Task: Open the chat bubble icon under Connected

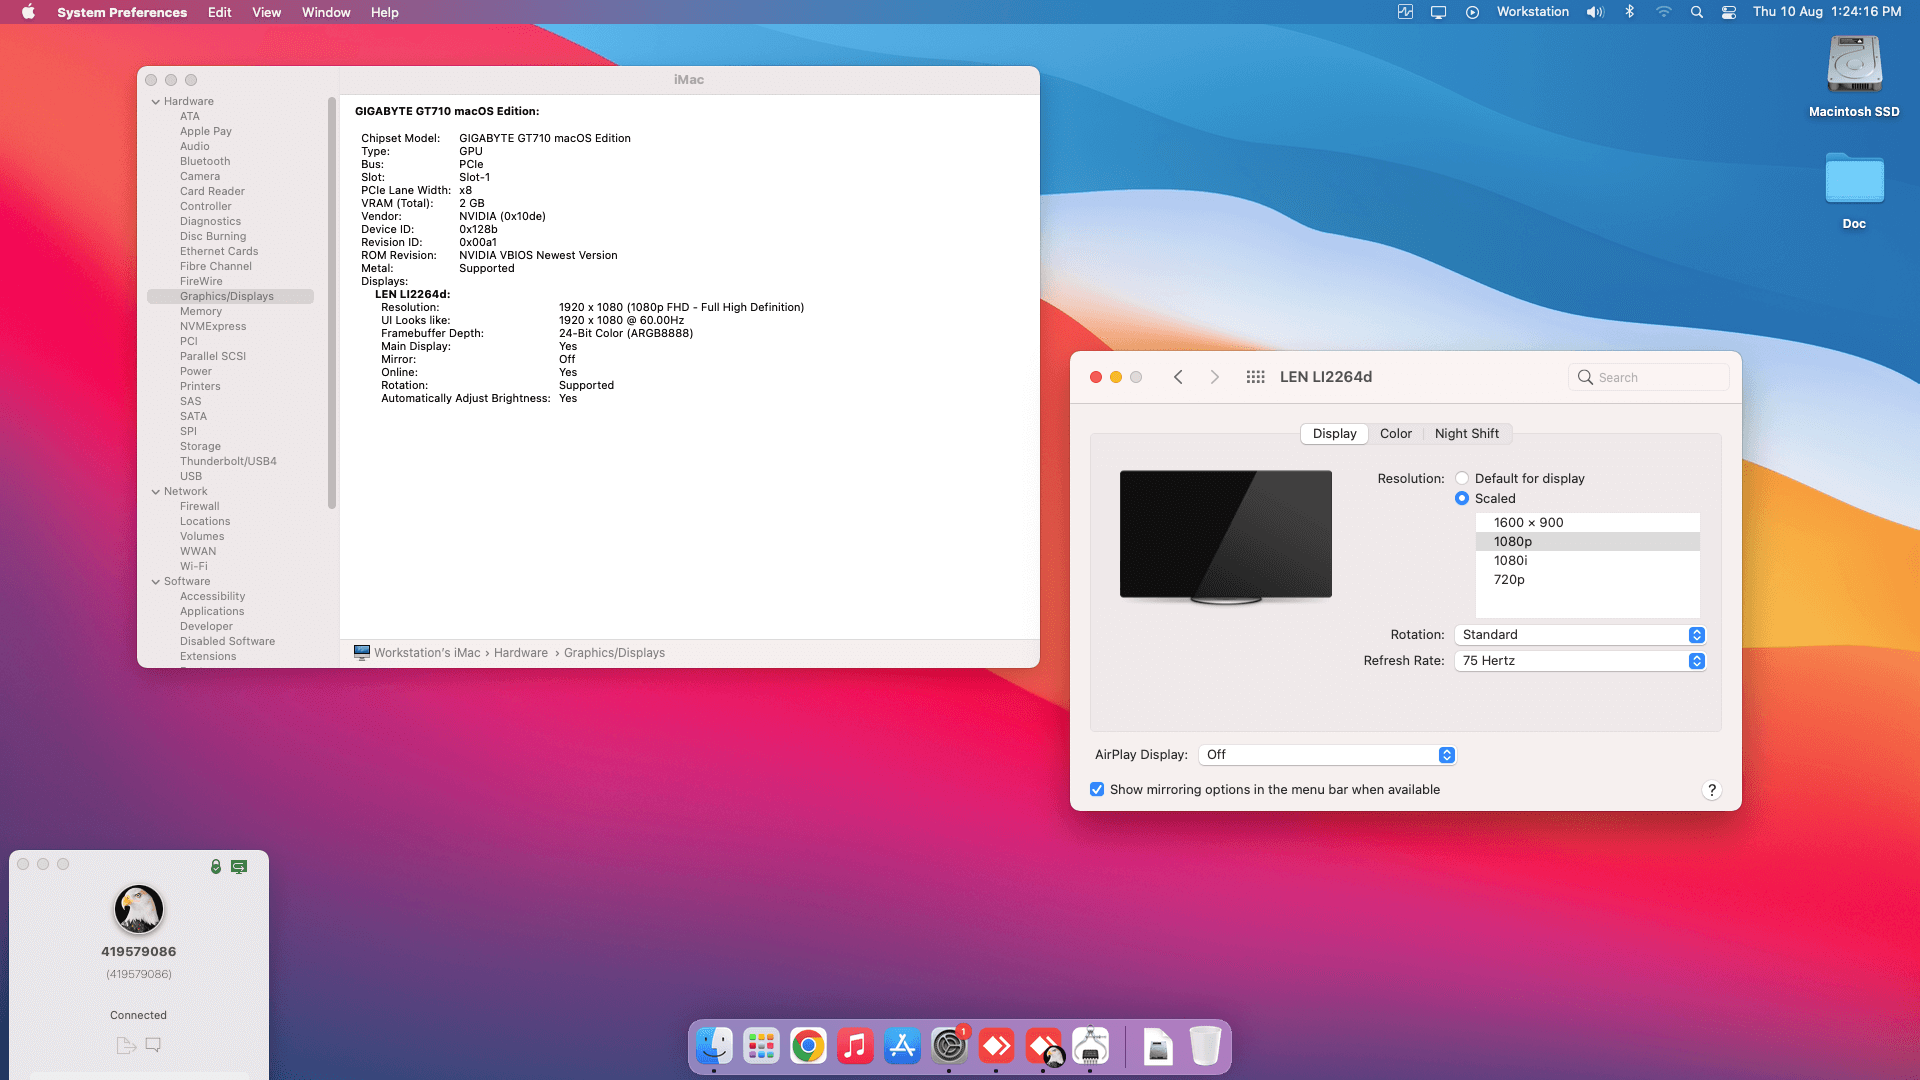Action: [x=153, y=1045]
